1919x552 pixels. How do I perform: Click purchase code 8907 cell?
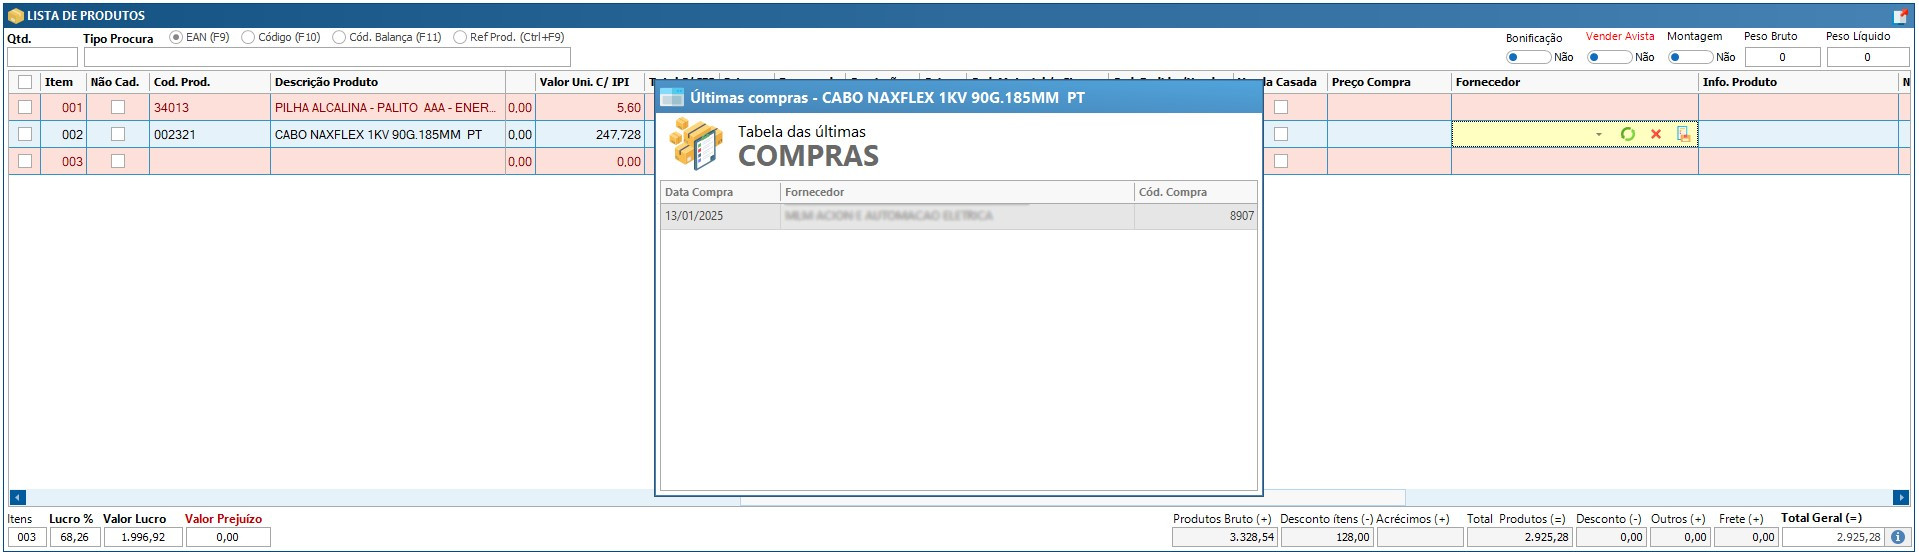1195,216
